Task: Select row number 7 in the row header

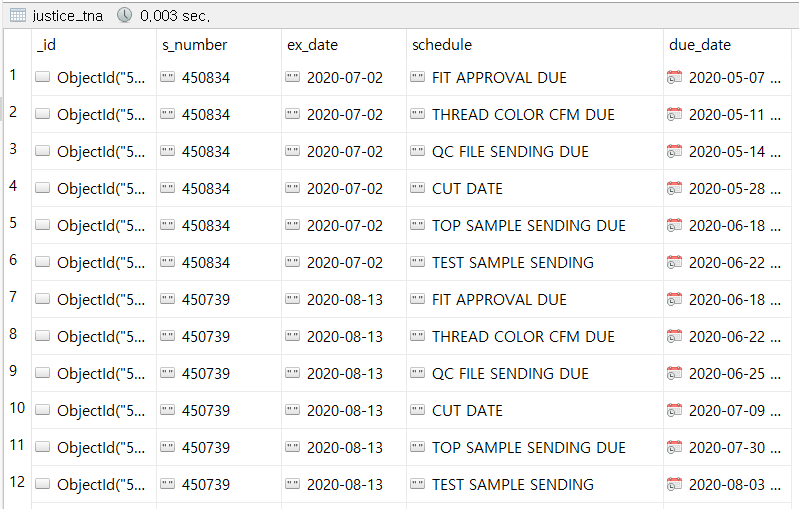Action: [13, 297]
